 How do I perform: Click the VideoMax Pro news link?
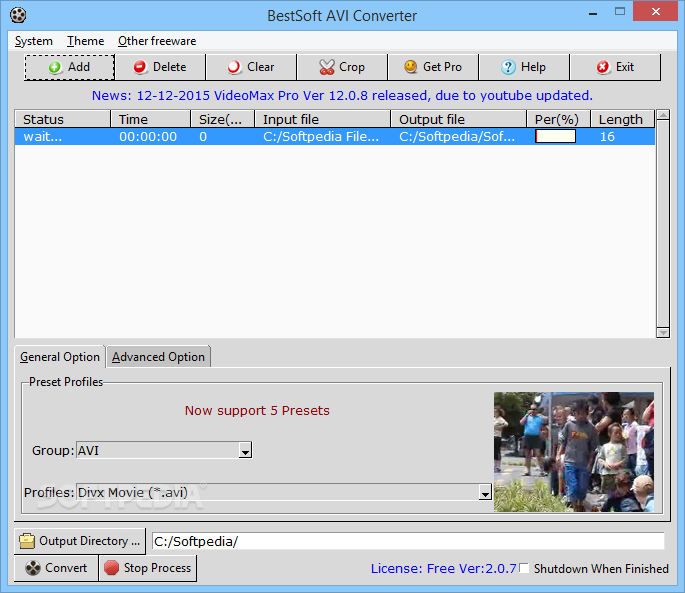click(x=342, y=95)
